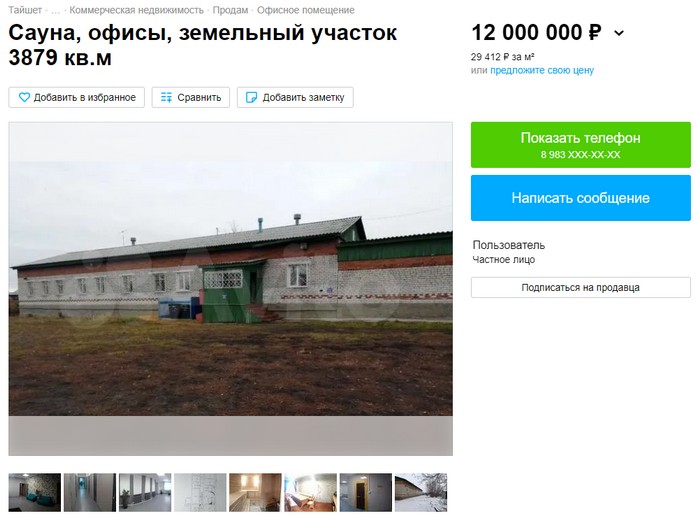Click the note icon in Добавить заметку

[x=251, y=97]
